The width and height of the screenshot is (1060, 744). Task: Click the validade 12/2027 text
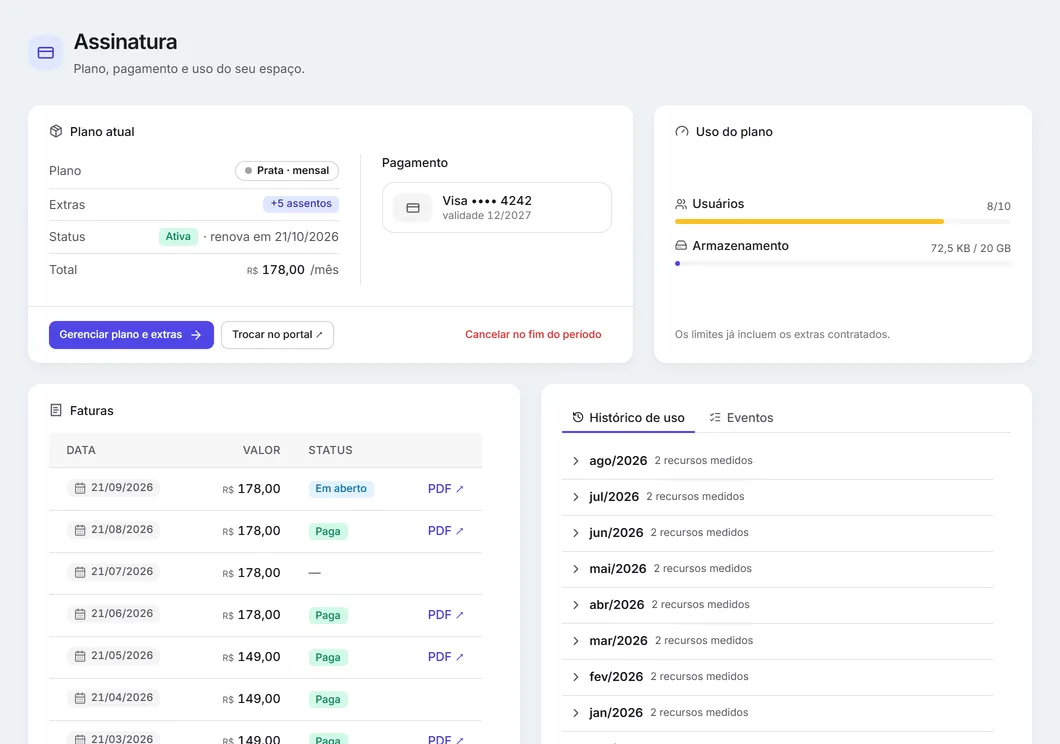coord(487,216)
